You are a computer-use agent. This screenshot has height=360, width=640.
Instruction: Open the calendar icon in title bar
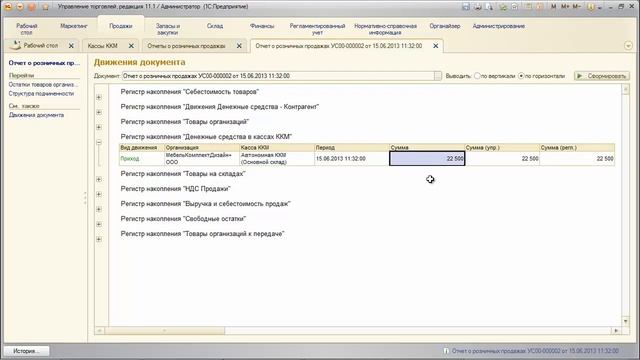pyautogui.click(x=540, y=7)
